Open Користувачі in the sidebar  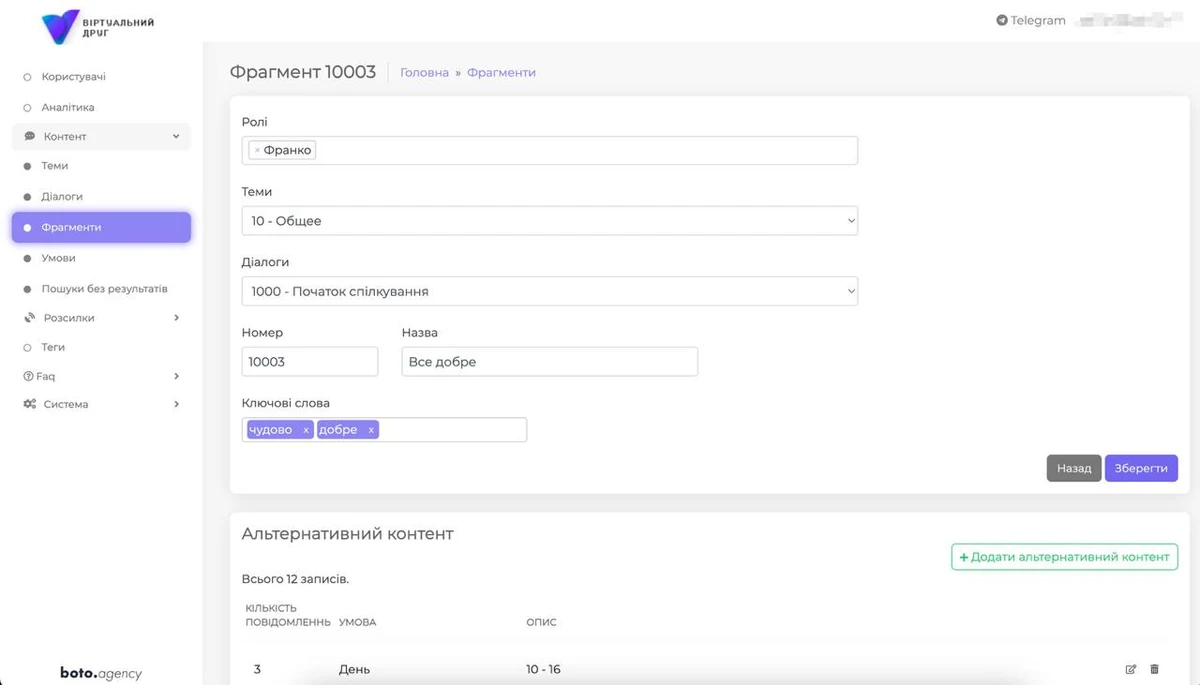[x=73, y=77]
